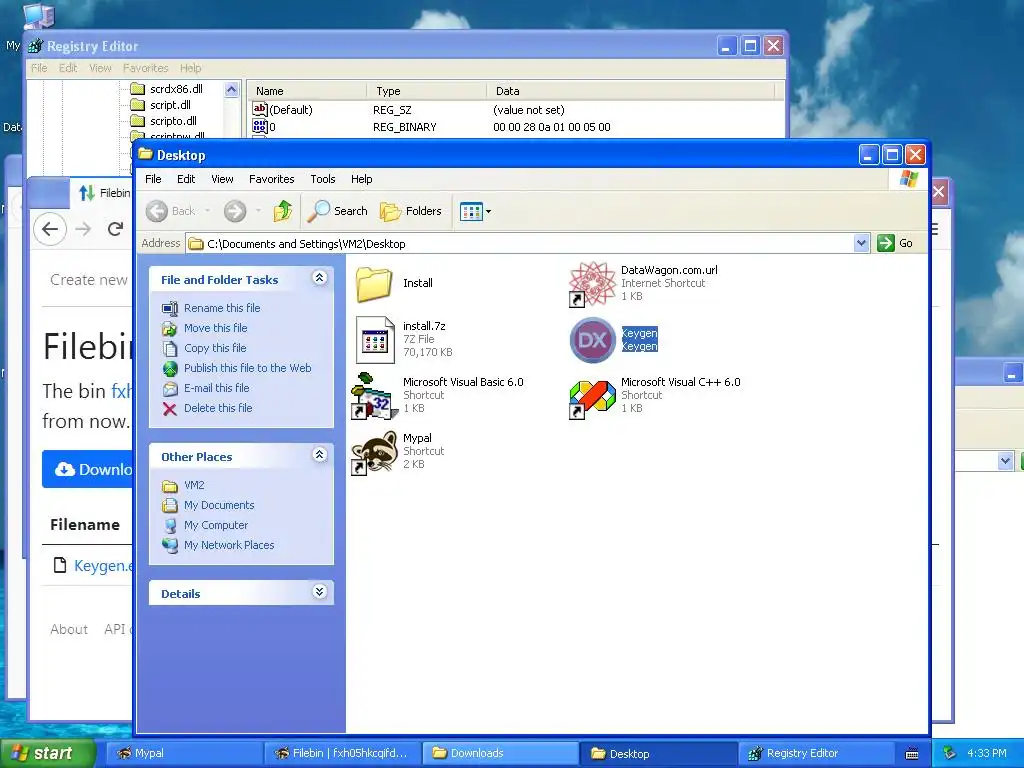
Task: Click Delete this file
Action: [x=218, y=408]
